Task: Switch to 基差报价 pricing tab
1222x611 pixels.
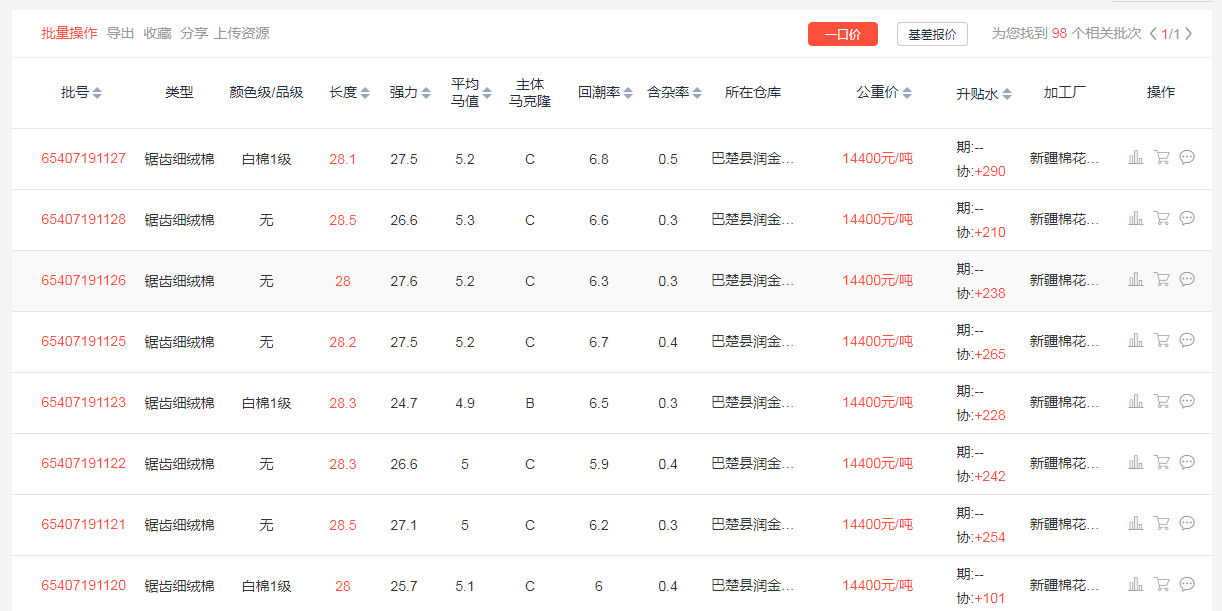Action: pos(932,34)
